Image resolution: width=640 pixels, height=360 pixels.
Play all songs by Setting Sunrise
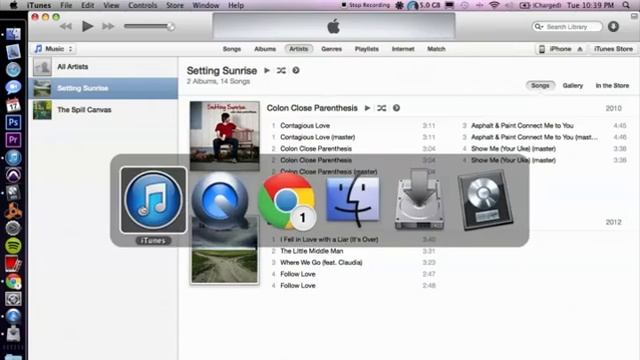click(x=267, y=71)
